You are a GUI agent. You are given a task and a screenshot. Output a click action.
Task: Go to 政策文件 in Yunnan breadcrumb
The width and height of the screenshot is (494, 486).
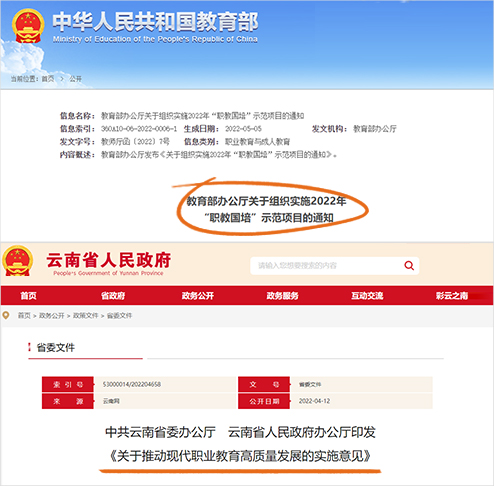86,316
